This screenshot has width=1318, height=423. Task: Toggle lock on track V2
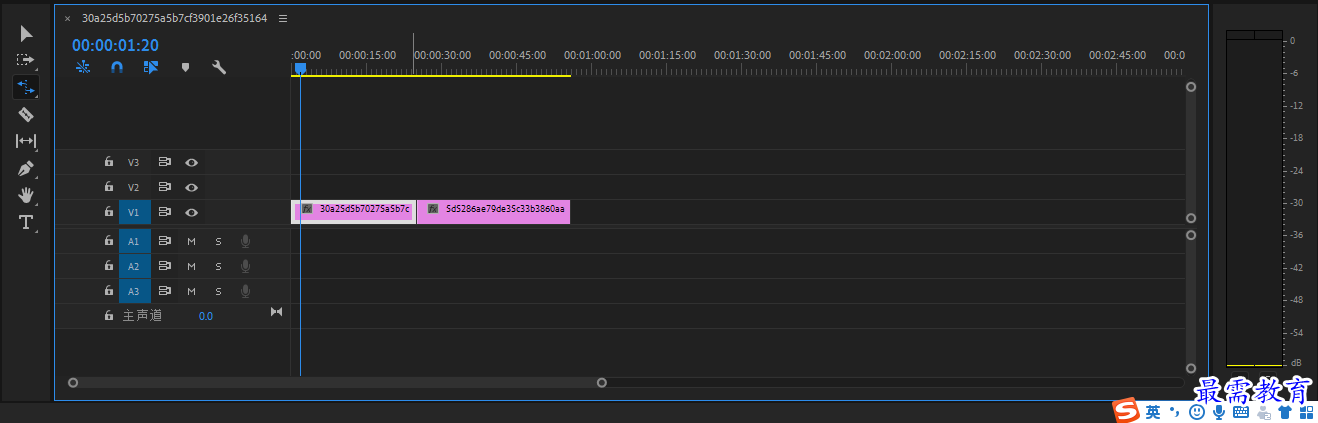coord(108,187)
